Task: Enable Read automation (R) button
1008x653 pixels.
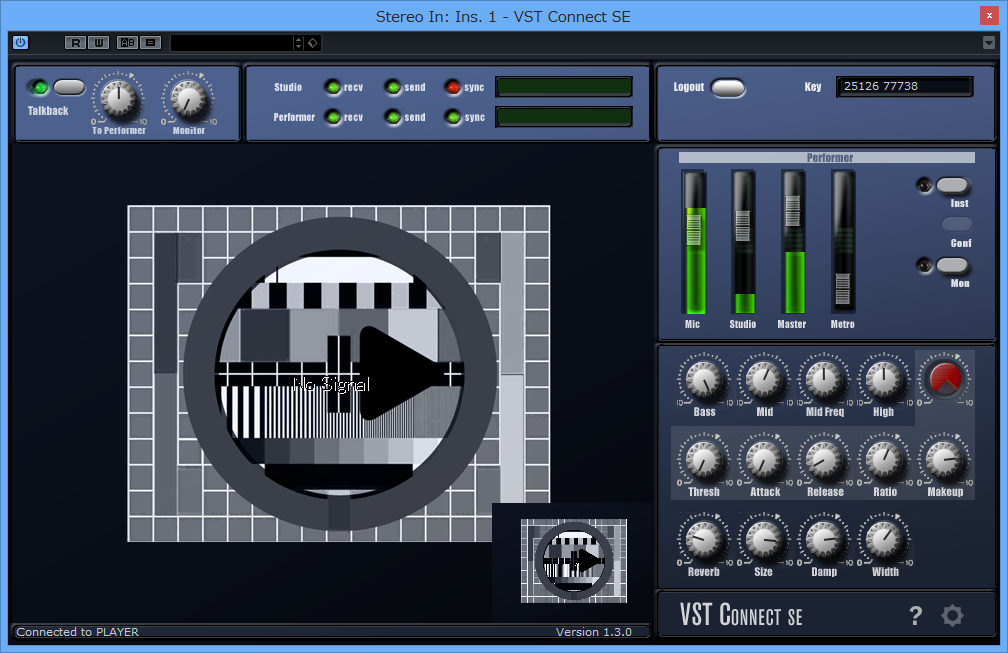Action: [x=75, y=42]
